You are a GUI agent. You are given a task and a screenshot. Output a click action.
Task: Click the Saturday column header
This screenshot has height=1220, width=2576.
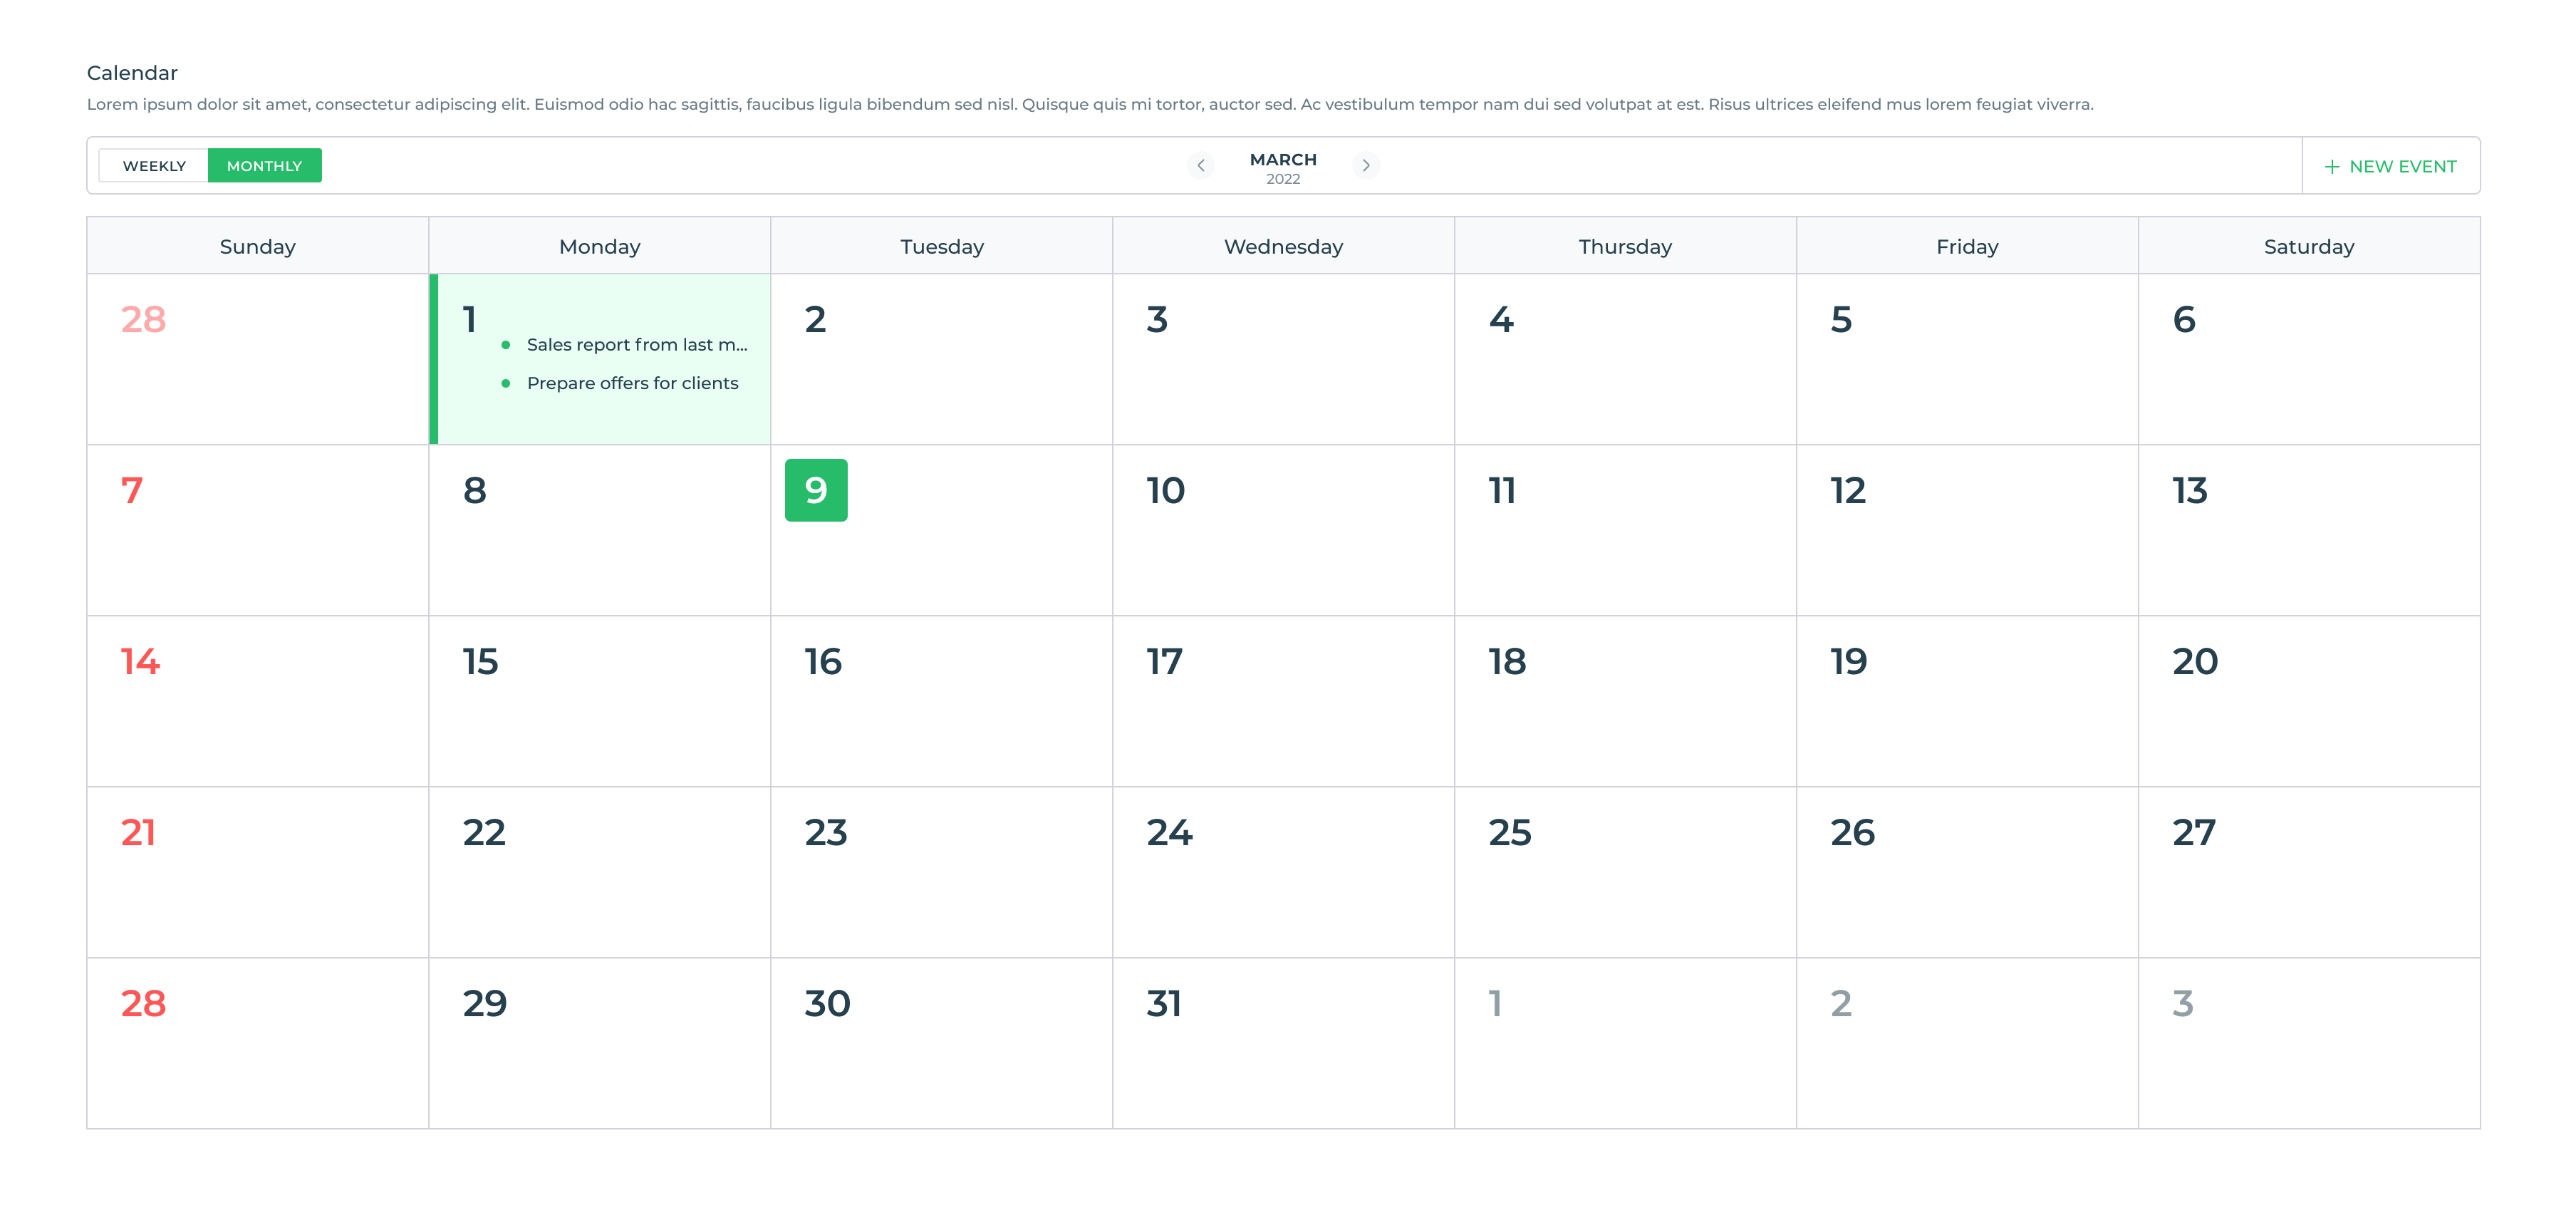pos(2308,247)
